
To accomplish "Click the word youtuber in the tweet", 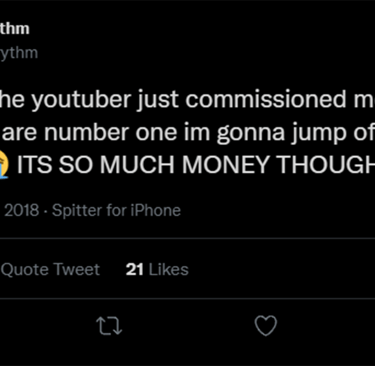I will tap(81, 100).
